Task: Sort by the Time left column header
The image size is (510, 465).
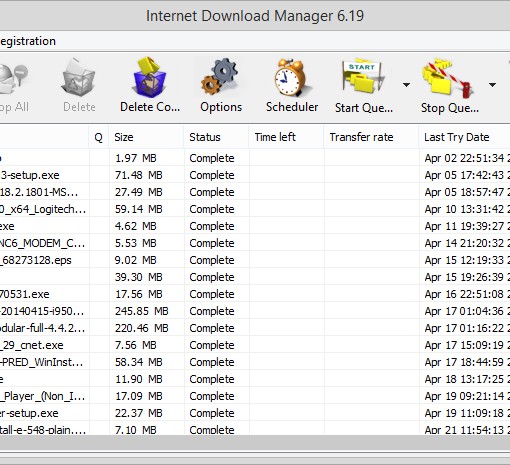Action: point(286,137)
